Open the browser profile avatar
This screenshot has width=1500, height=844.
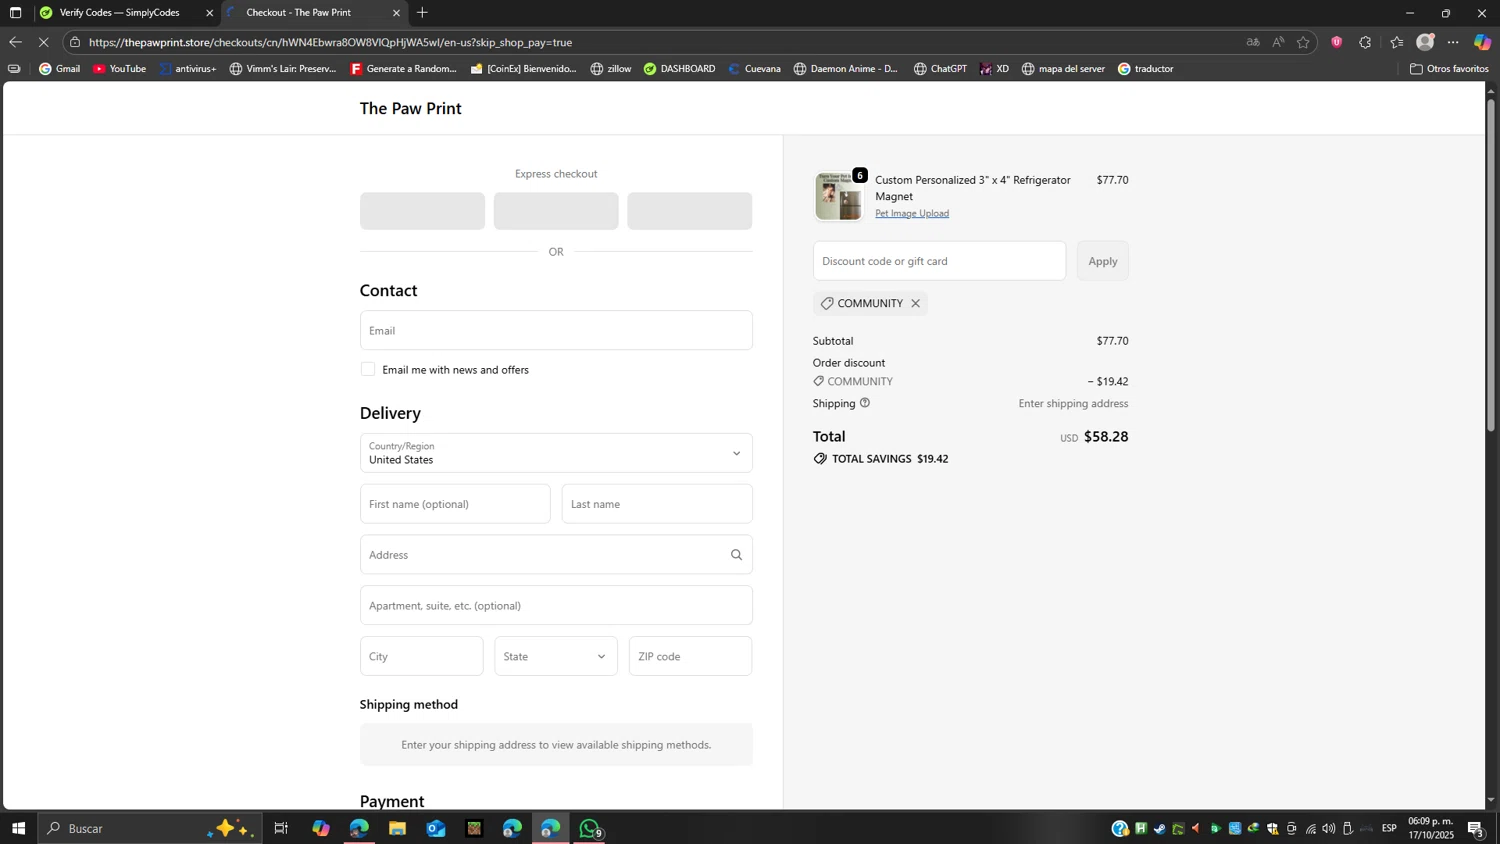[x=1426, y=42]
